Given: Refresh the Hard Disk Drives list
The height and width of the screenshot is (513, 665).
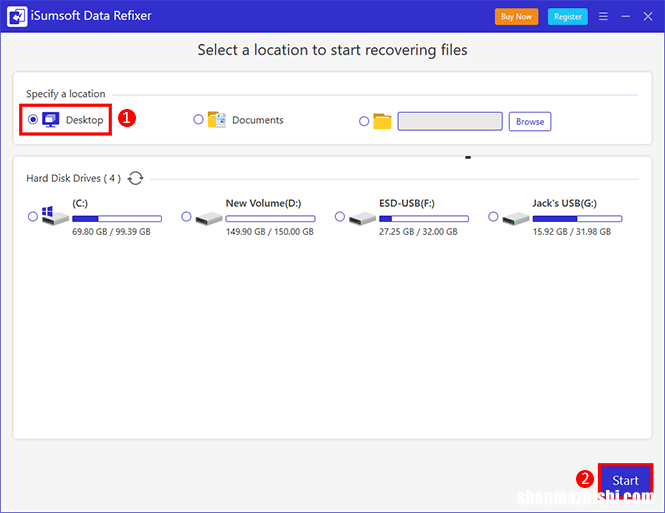Looking at the screenshot, I should 136,178.
